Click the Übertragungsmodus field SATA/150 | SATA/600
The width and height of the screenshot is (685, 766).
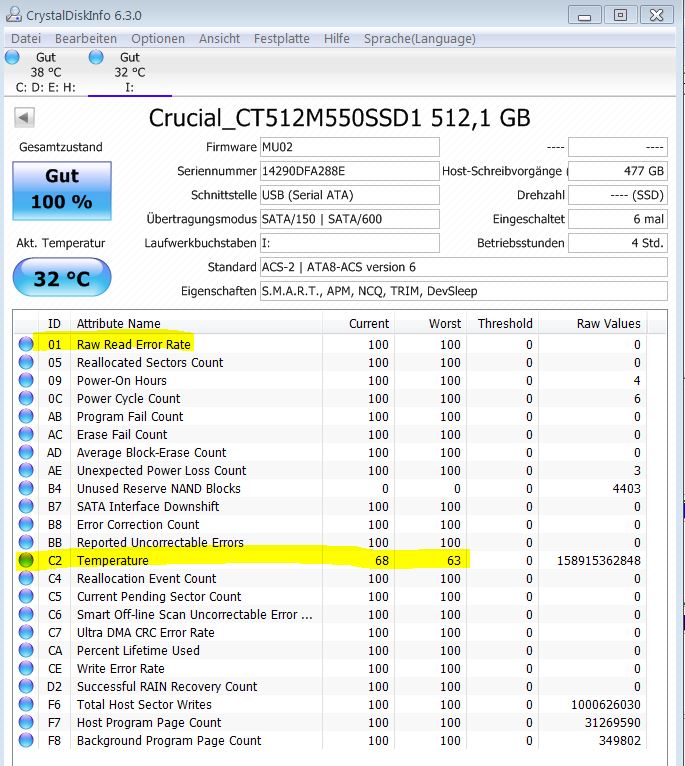[x=350, y=219]
